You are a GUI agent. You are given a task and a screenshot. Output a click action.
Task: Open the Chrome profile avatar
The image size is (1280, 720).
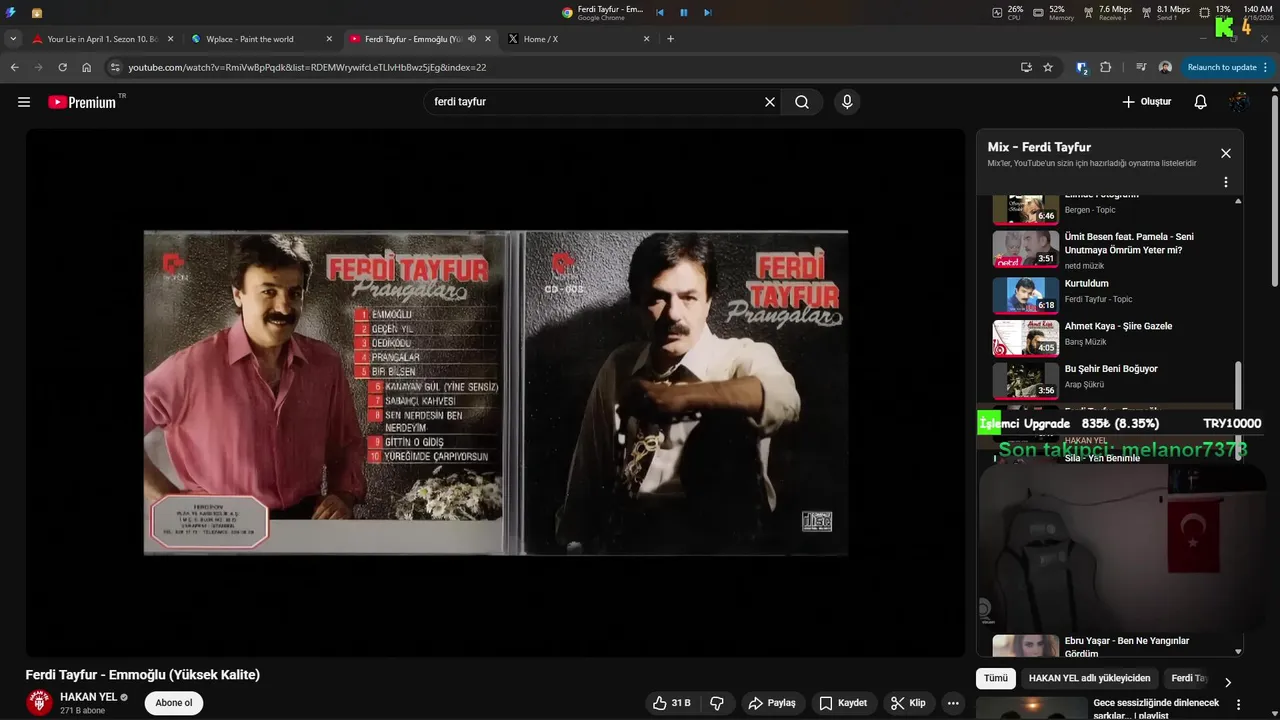click(x=1165, y=67)
